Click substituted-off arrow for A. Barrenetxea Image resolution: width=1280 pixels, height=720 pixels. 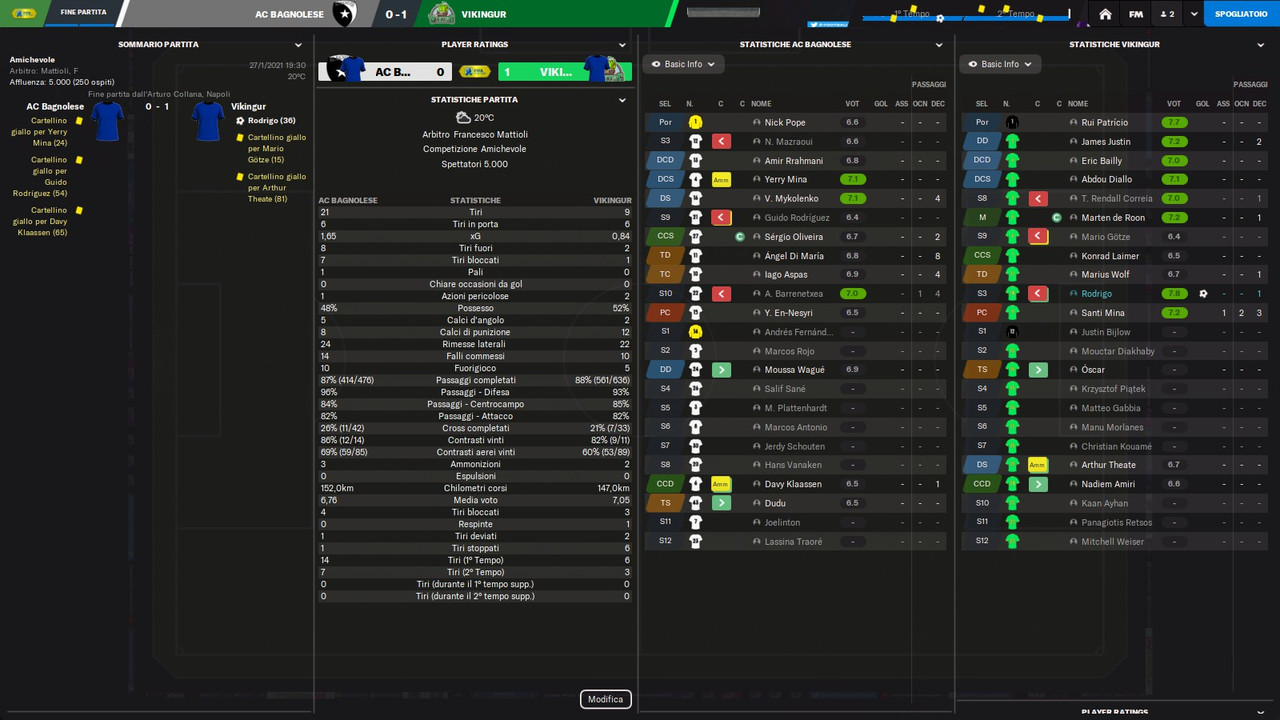pyautogui.click(x=721, y=294)
